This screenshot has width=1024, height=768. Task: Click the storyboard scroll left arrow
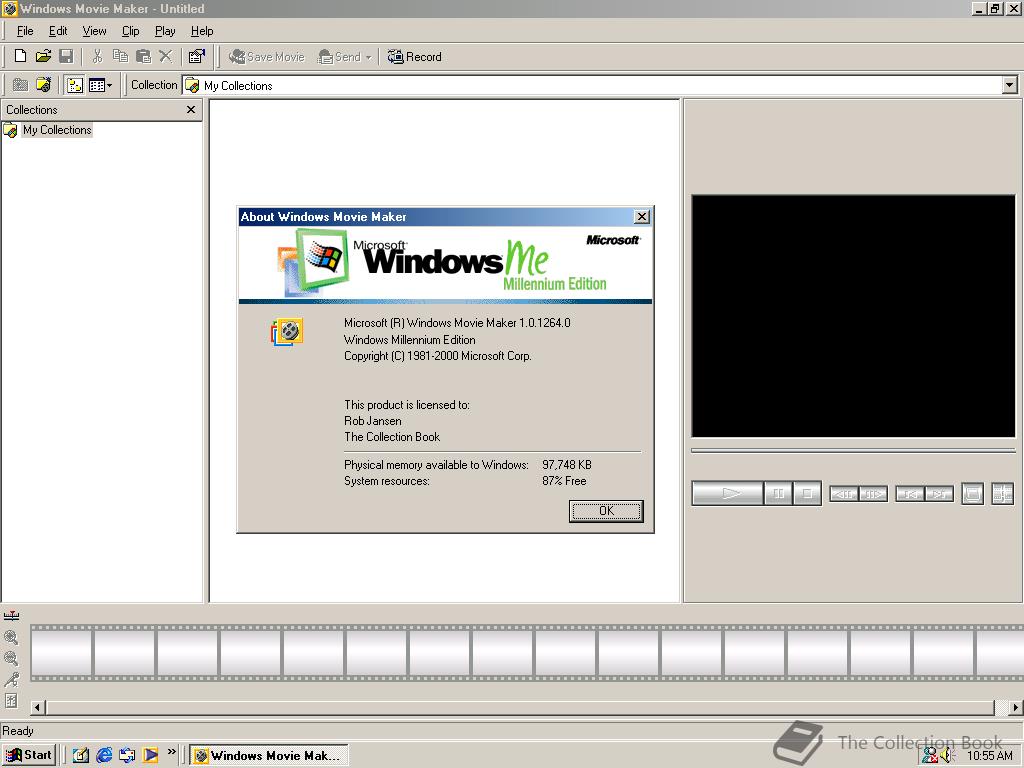click(37, 707)
